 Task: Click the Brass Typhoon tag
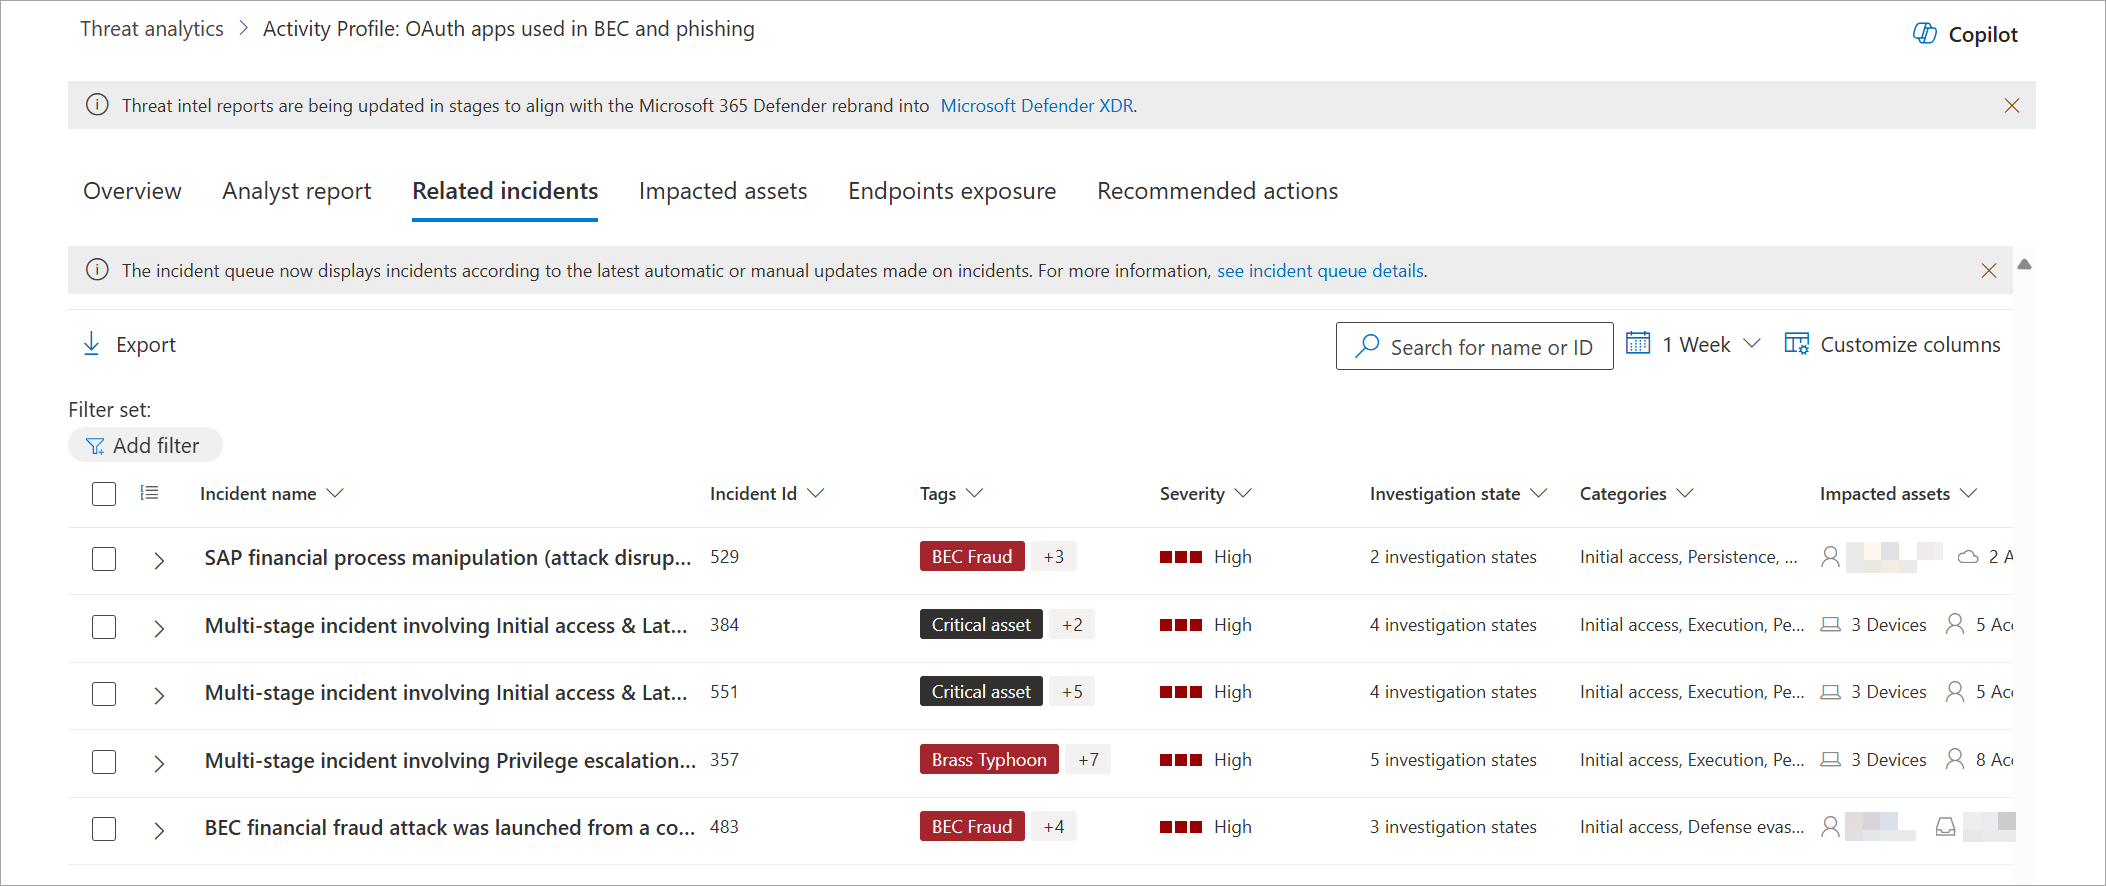(989, 760)
